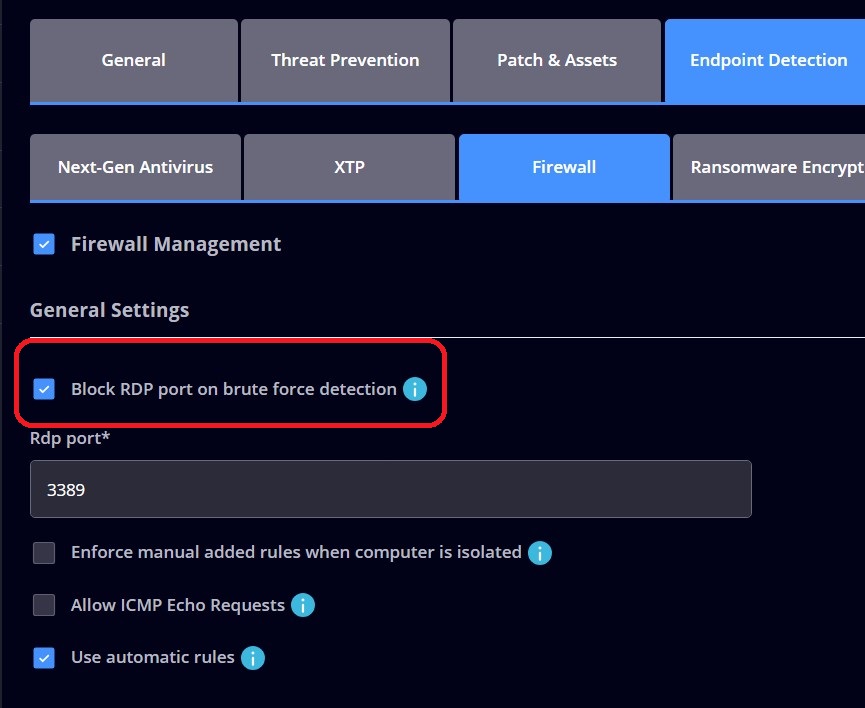Open info icon beside Block RDP port option

click(x=415, y=389)
